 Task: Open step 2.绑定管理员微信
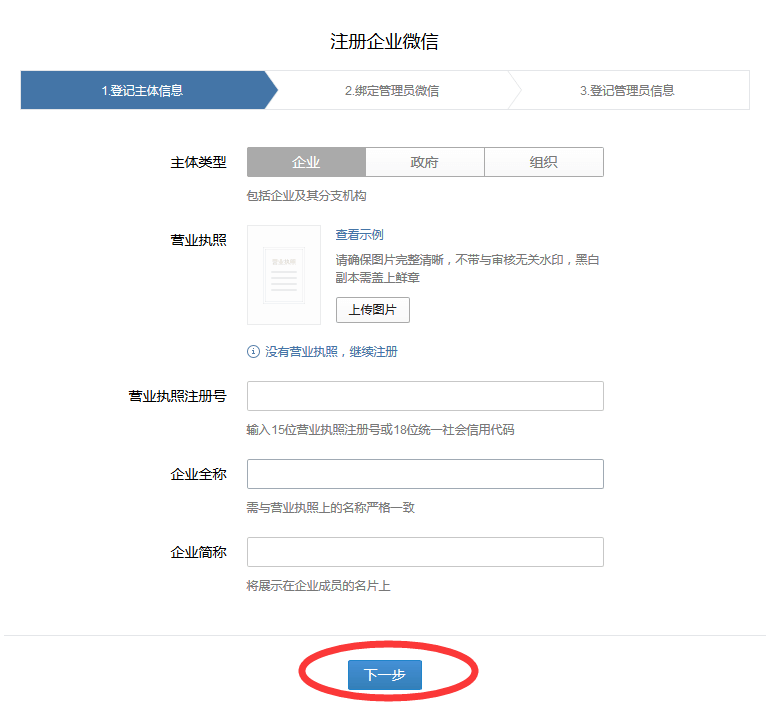click(392, 91)
